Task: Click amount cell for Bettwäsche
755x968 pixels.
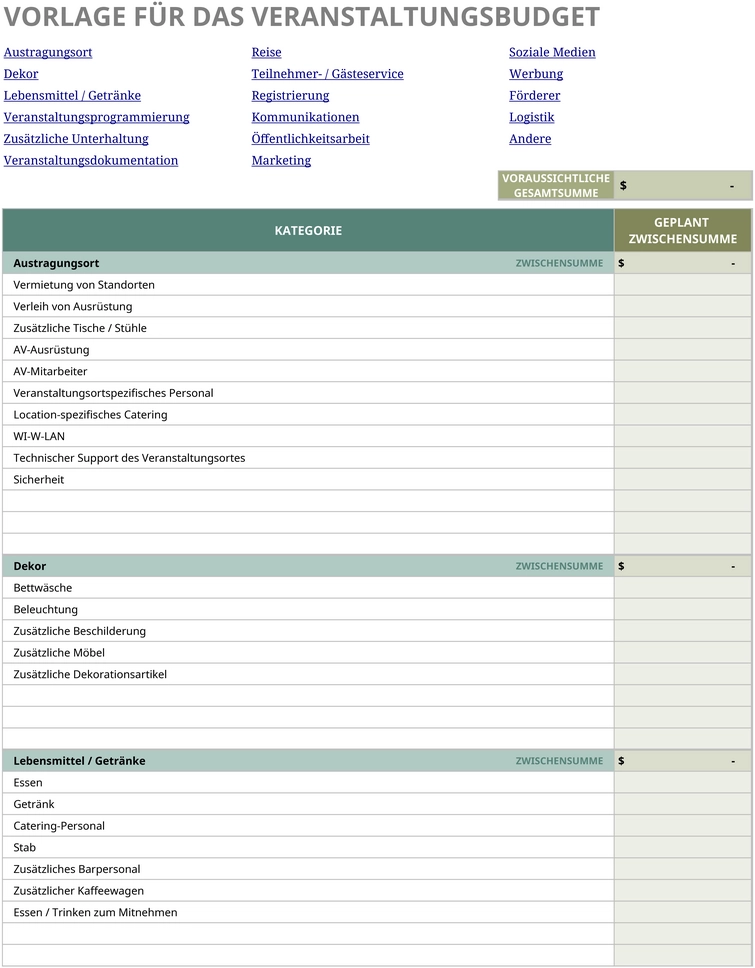Action: (x=683, y=588)
